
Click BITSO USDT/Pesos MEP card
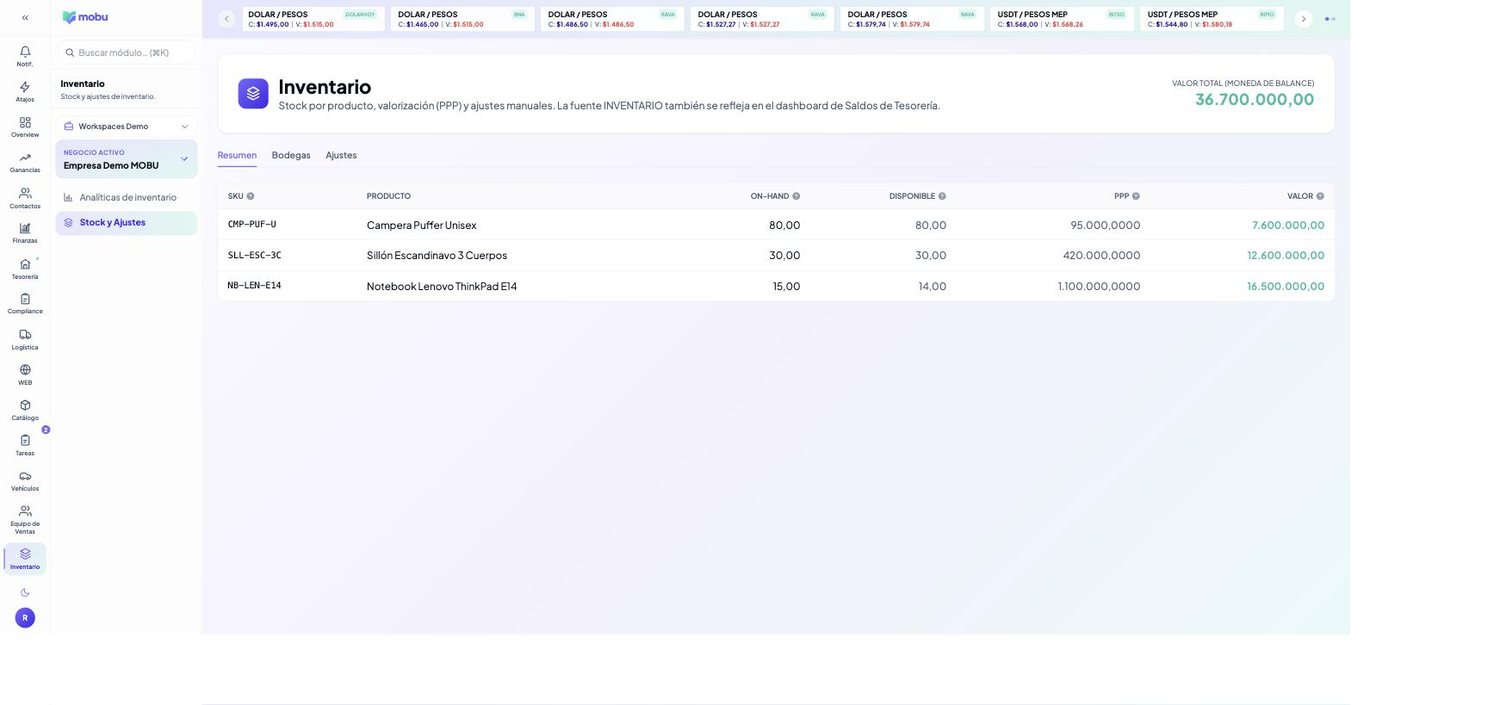[x=1063, y=19]
